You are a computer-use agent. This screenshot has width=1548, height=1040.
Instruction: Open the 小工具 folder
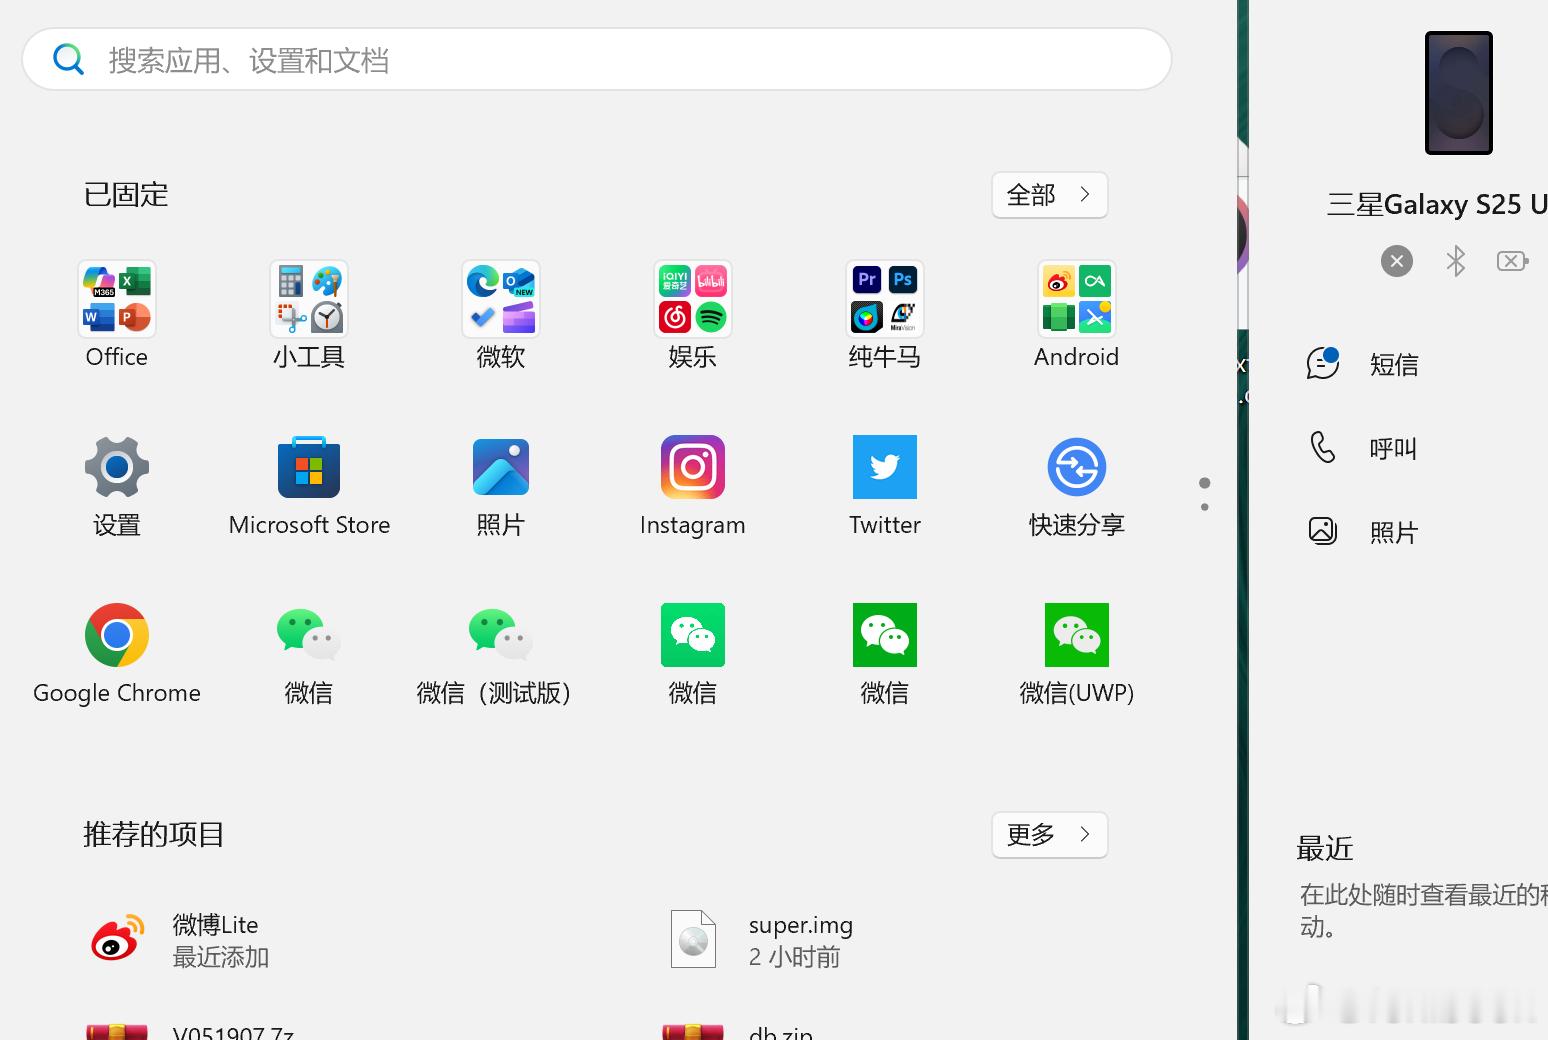[x=309, y=314]
